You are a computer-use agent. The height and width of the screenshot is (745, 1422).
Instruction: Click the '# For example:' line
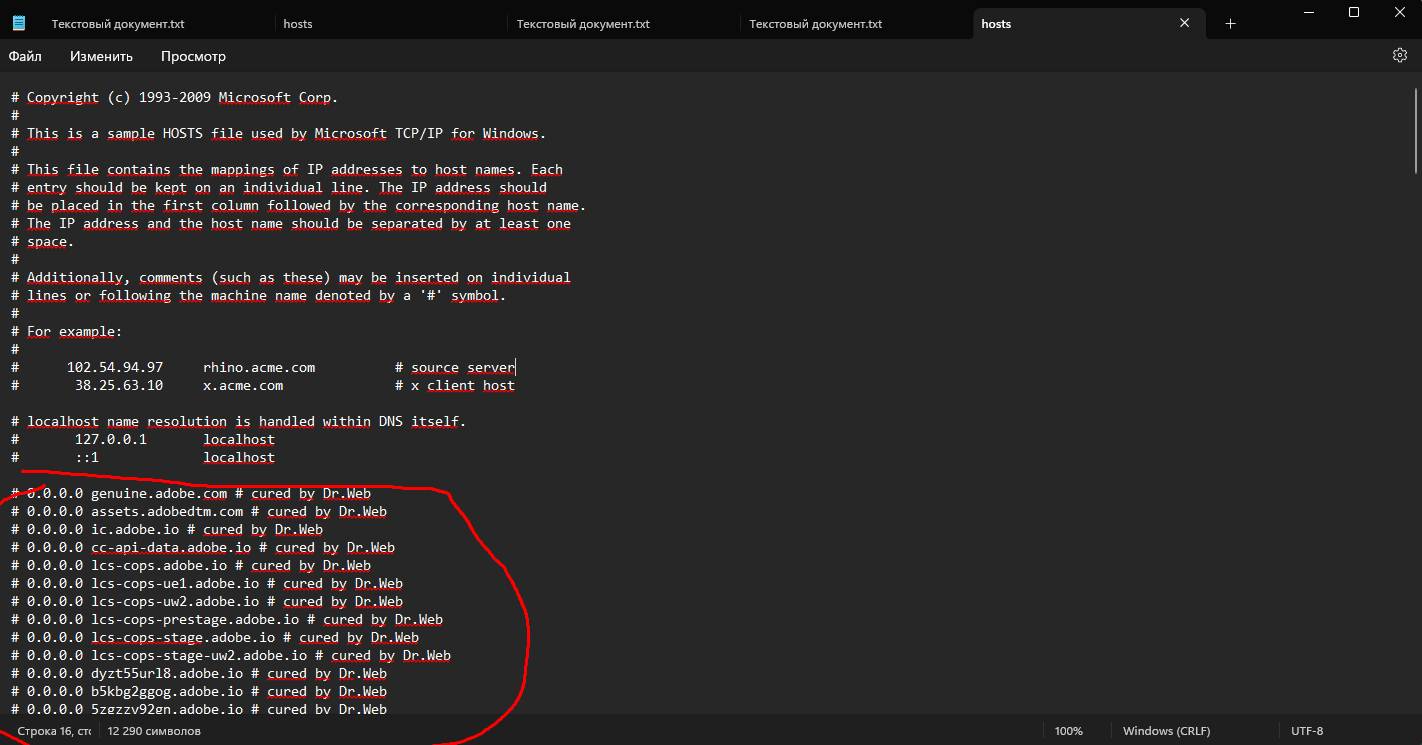tap(66, 331)
